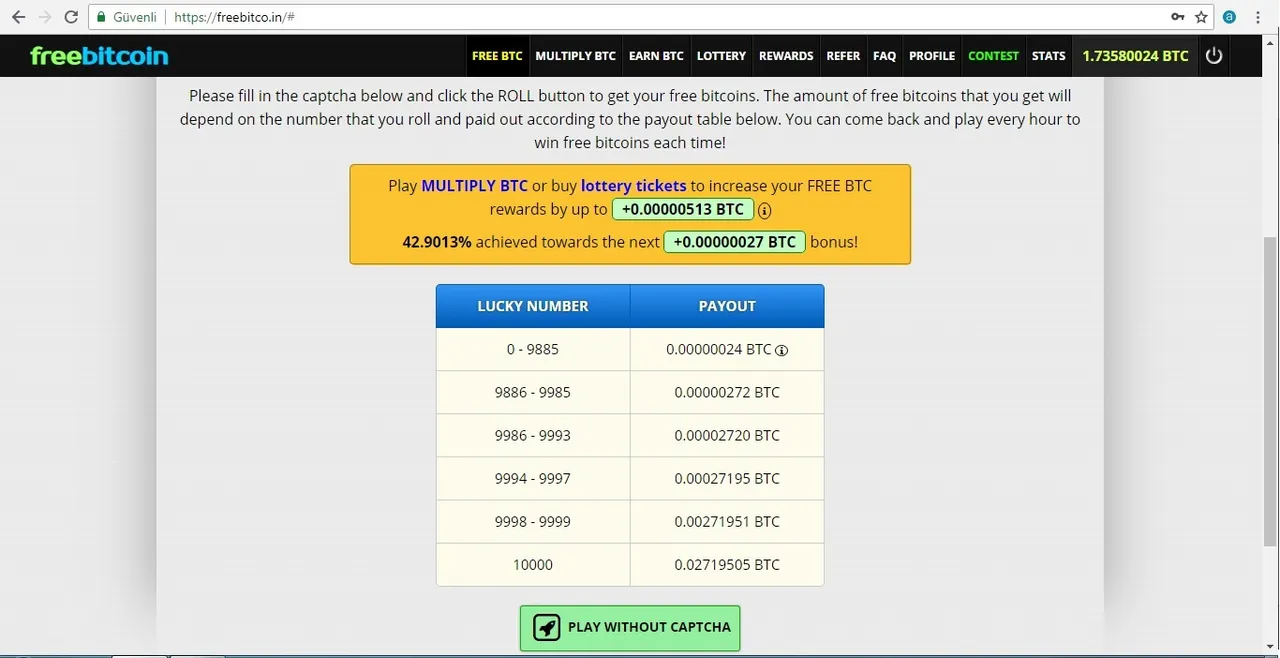Screen dimensions: 1280x658
Task: Select the 0 - 9885 table cell
Action: pos(533,350)
